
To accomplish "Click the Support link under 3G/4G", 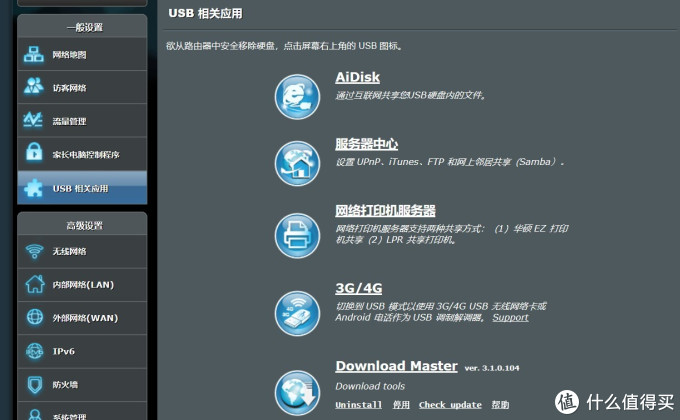I will tap(510, 317).
